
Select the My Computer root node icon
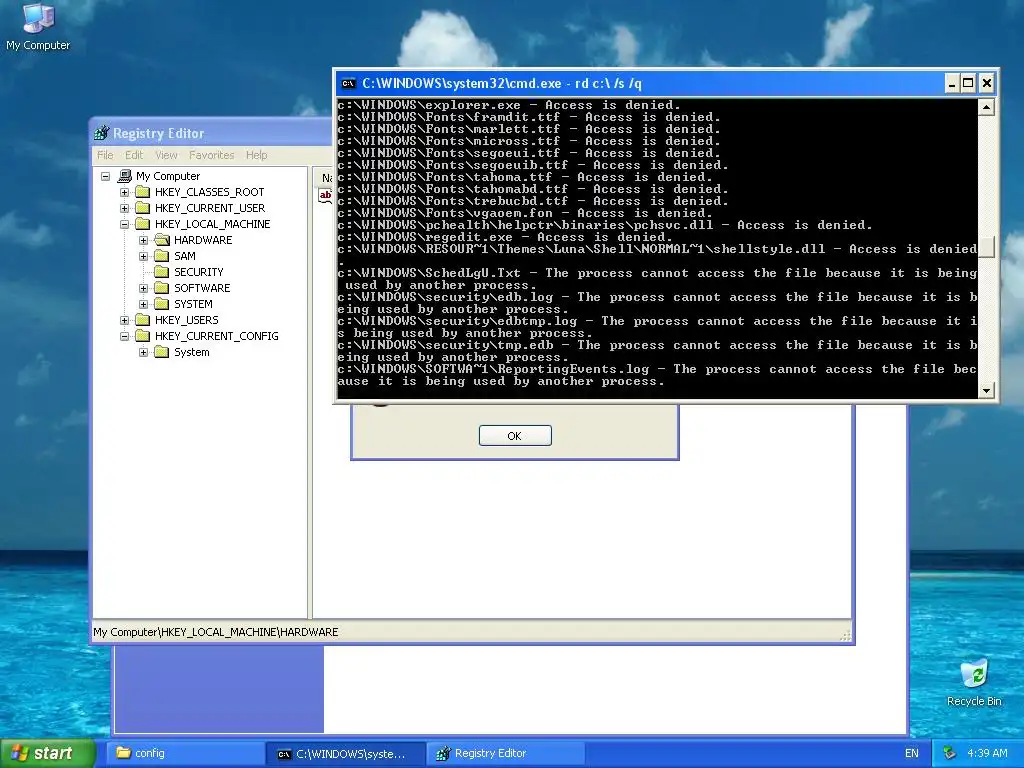click(x=125, y=176)
